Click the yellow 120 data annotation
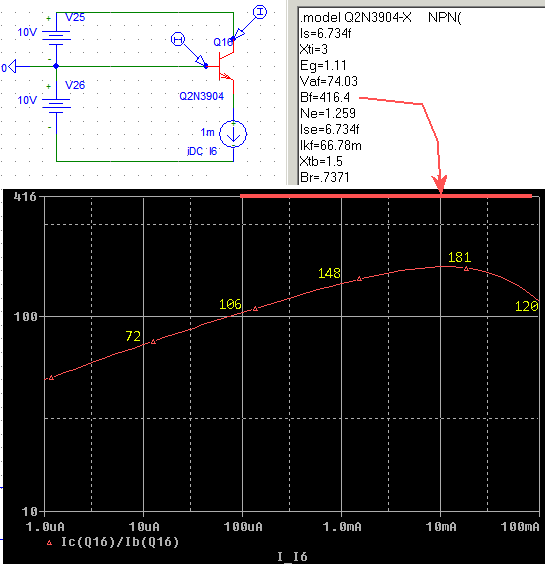Screen dimensions: 545x564 [527, 306]
